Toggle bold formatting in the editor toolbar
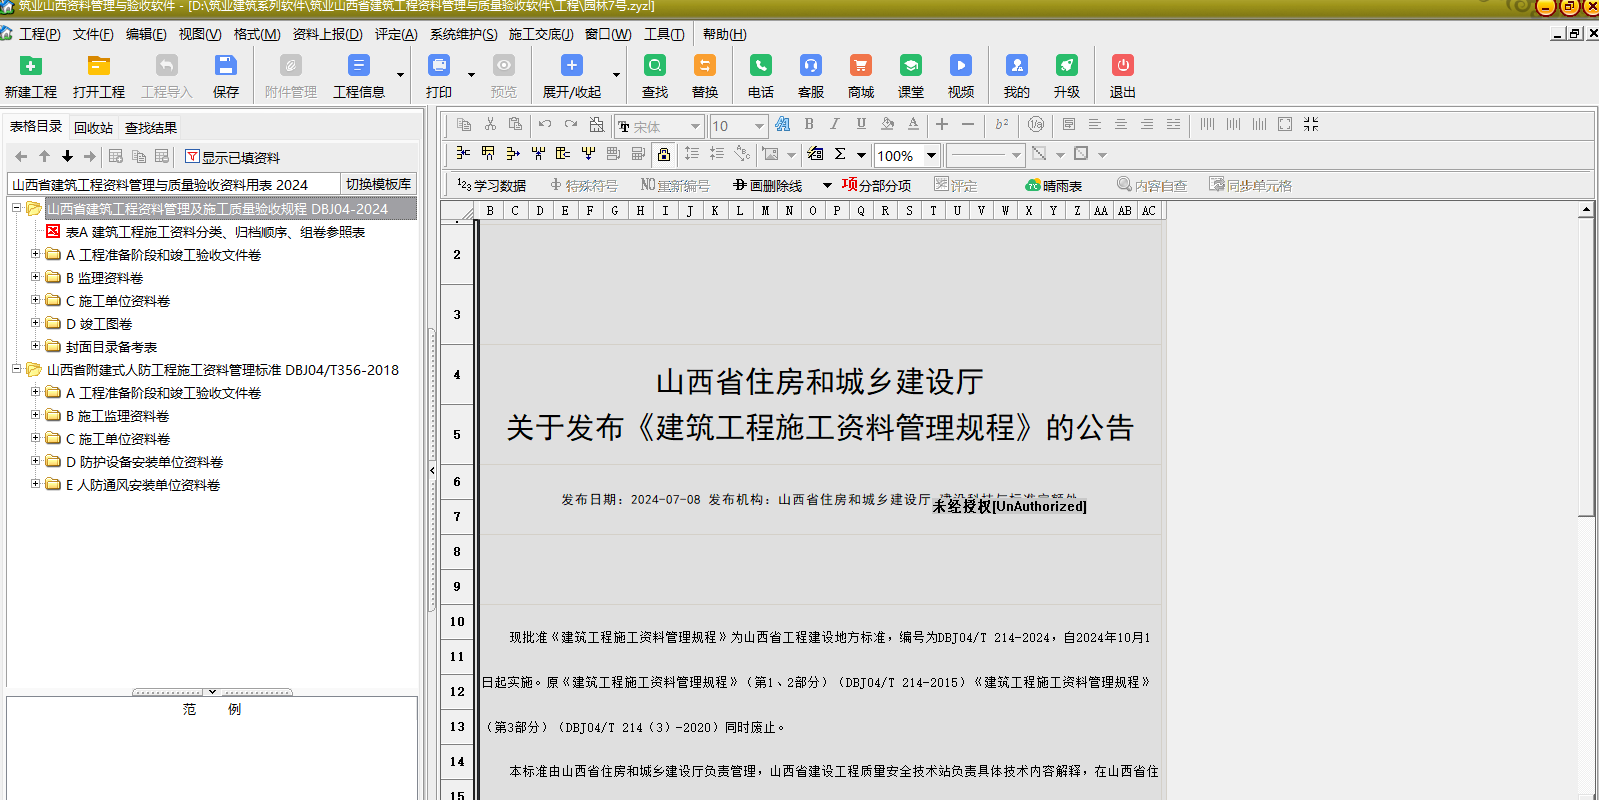Viewport: 1599px width, 800px height. click(808, 124)
